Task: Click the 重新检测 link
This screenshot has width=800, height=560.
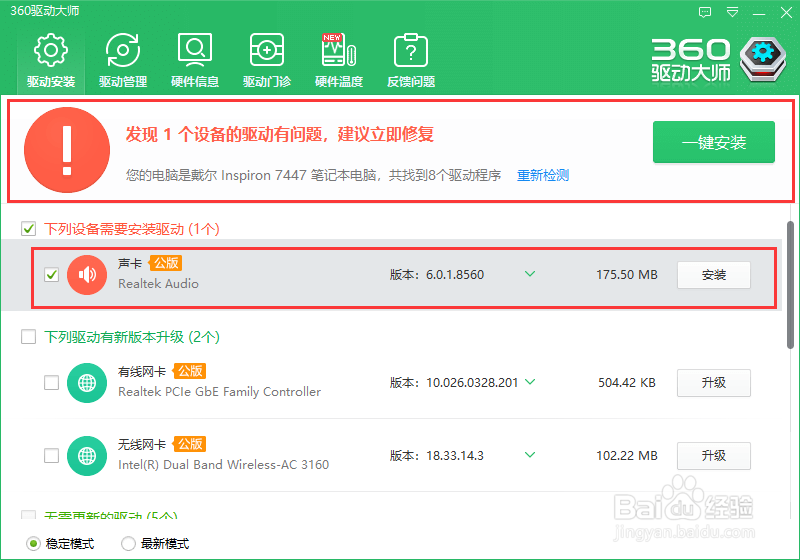Action: click(x=543, y=175)
